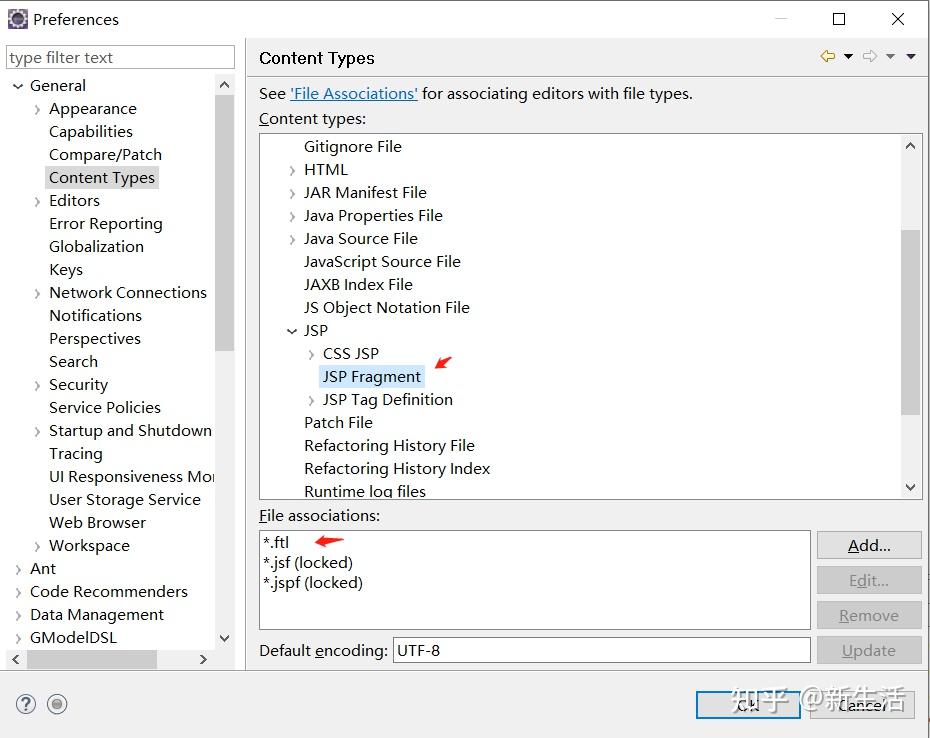Open back history dropdown arrow
930x738 pixels.
(x=848, y=57)
